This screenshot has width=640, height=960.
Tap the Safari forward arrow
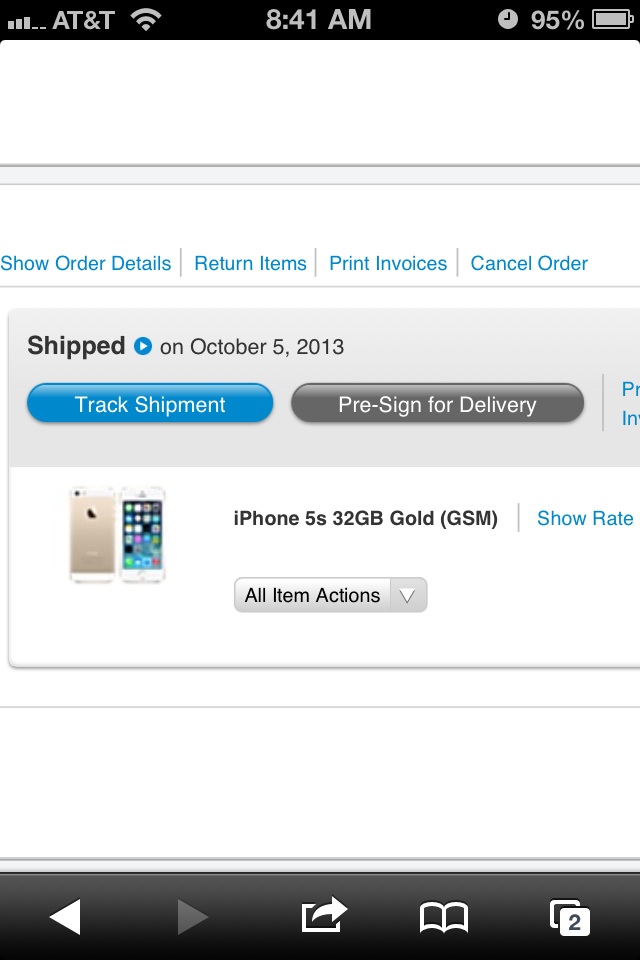(193, 917)
